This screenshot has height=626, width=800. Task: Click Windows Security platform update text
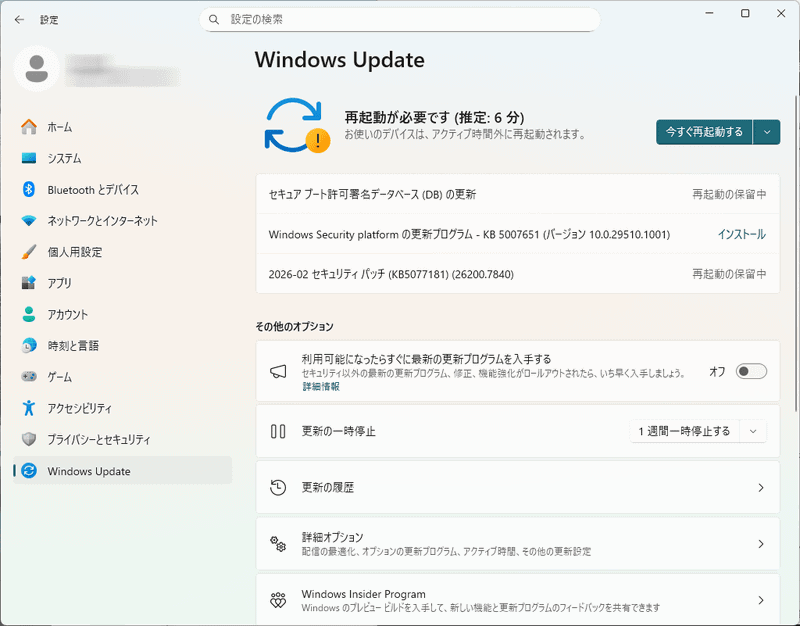tap(469, 234)
